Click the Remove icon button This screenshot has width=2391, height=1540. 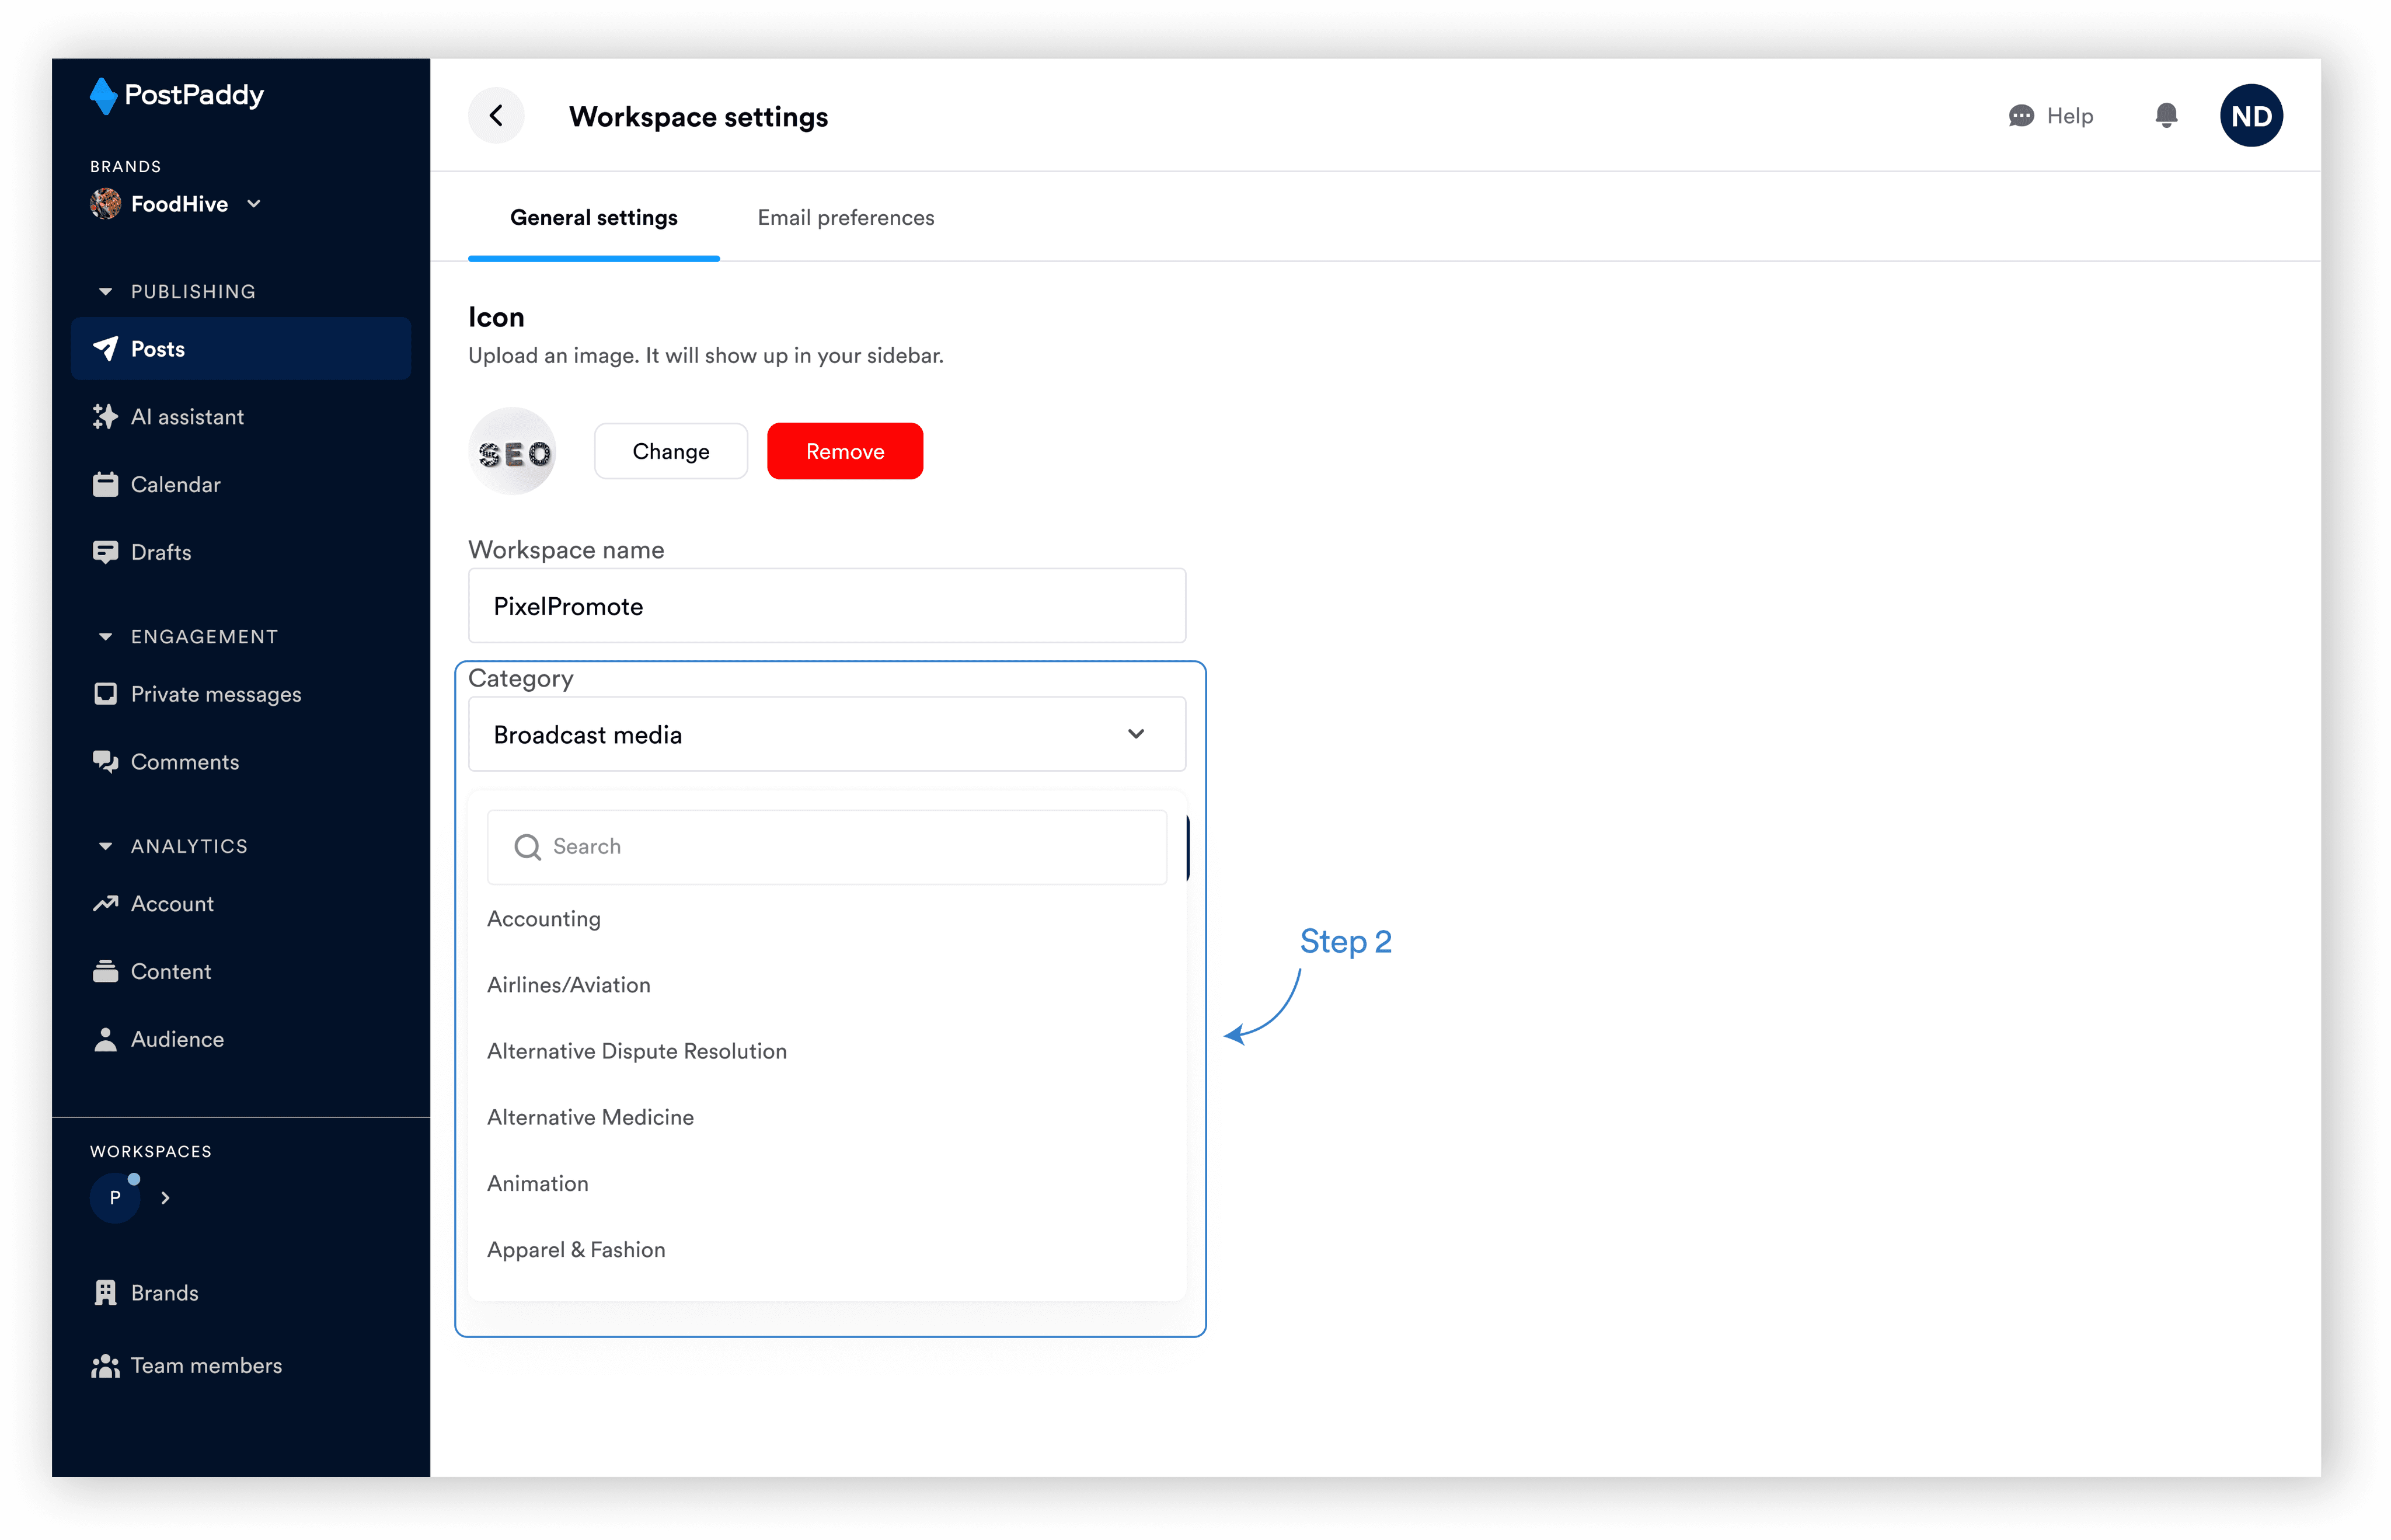point(844,452)
